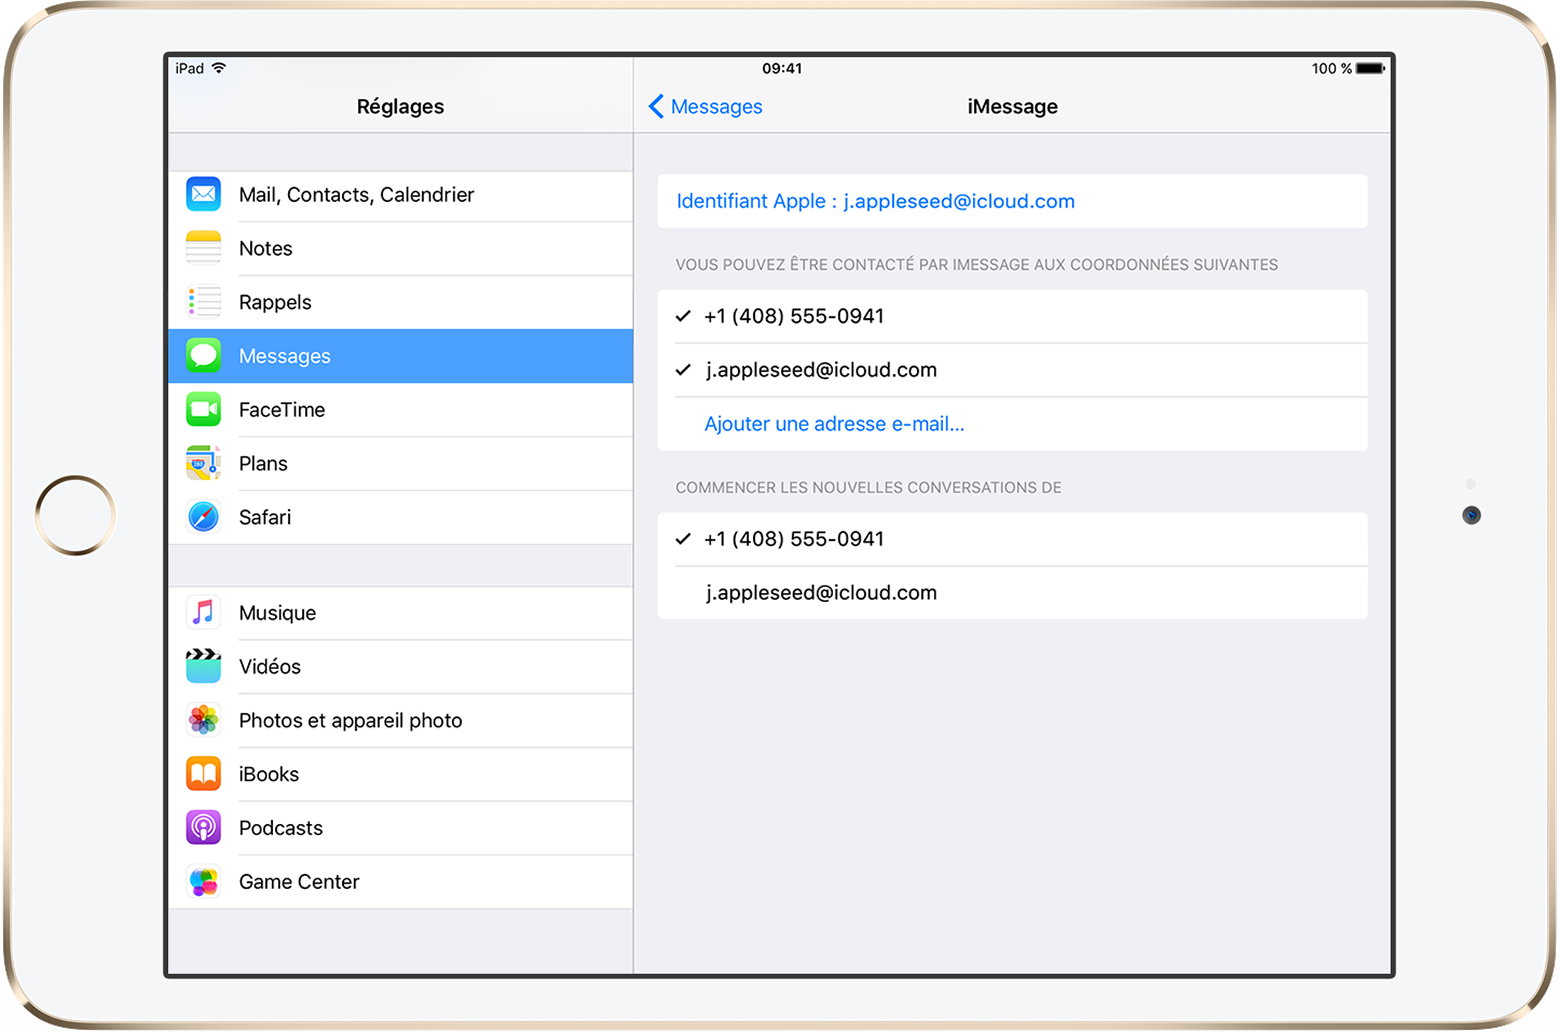
Task: Tap the FaceTime camera icon
Action: pyautogui.click(x=204, y=409)
